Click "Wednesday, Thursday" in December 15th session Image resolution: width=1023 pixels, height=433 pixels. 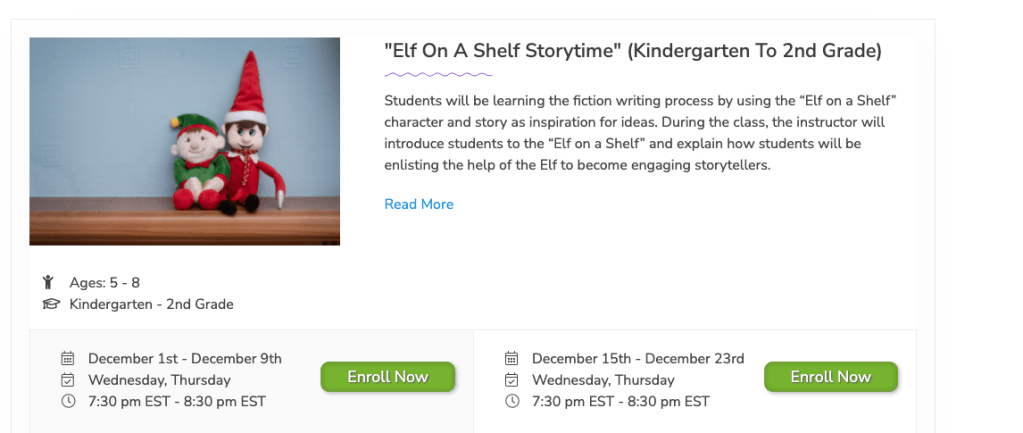(x=603, y=380)
